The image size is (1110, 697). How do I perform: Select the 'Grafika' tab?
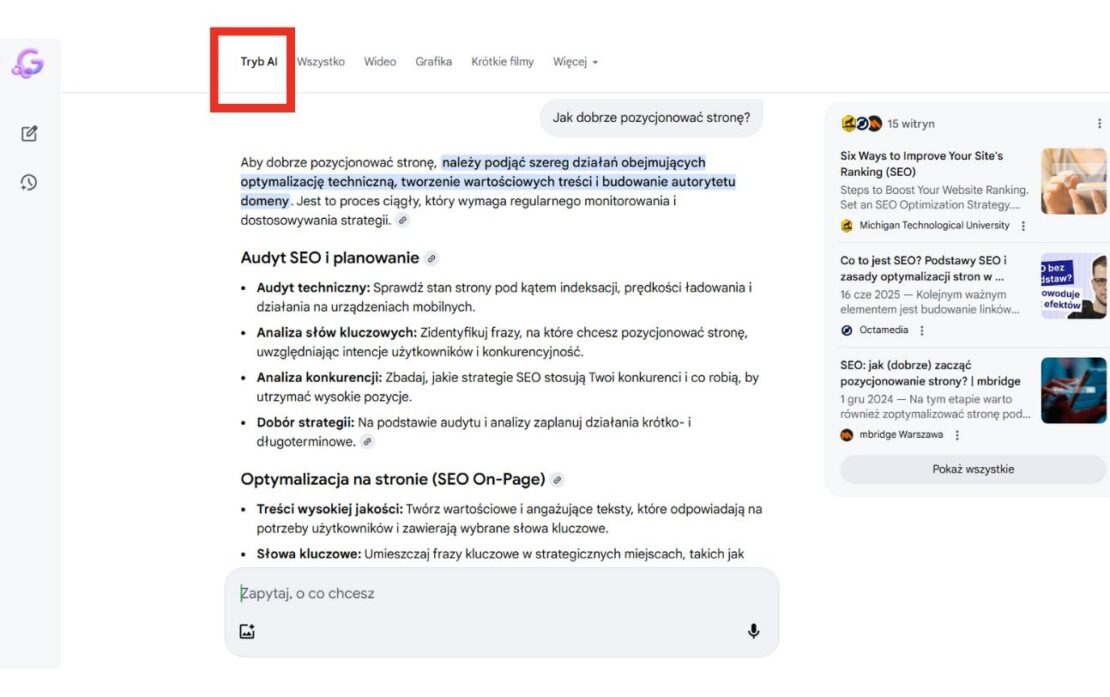434,62
